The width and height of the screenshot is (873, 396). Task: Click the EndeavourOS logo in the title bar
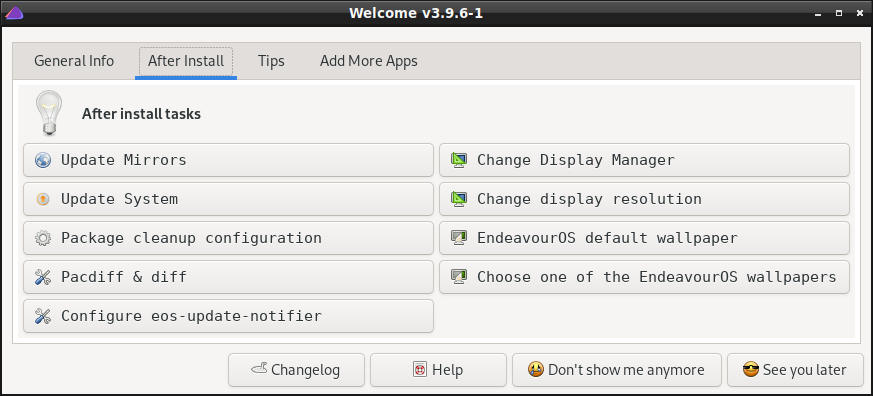(x=14, y=13)
